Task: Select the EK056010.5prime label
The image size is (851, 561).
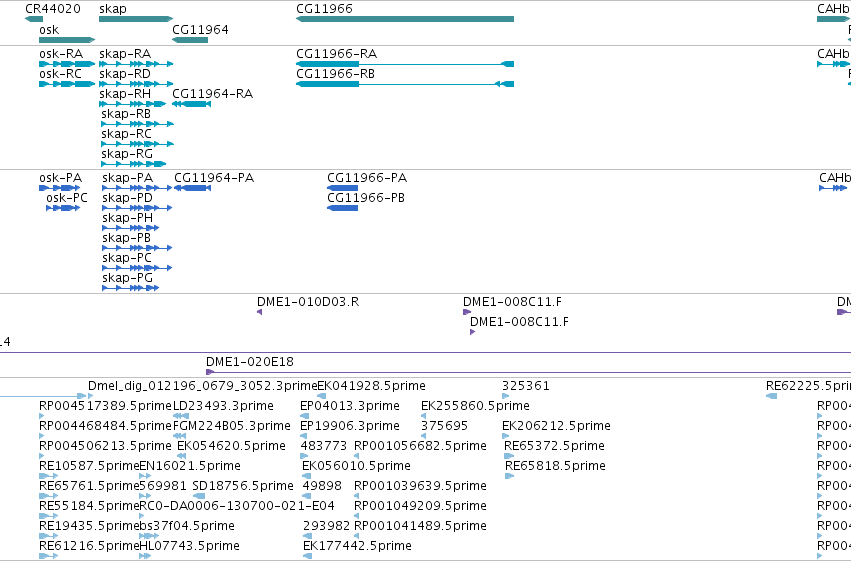Action: 356,466
